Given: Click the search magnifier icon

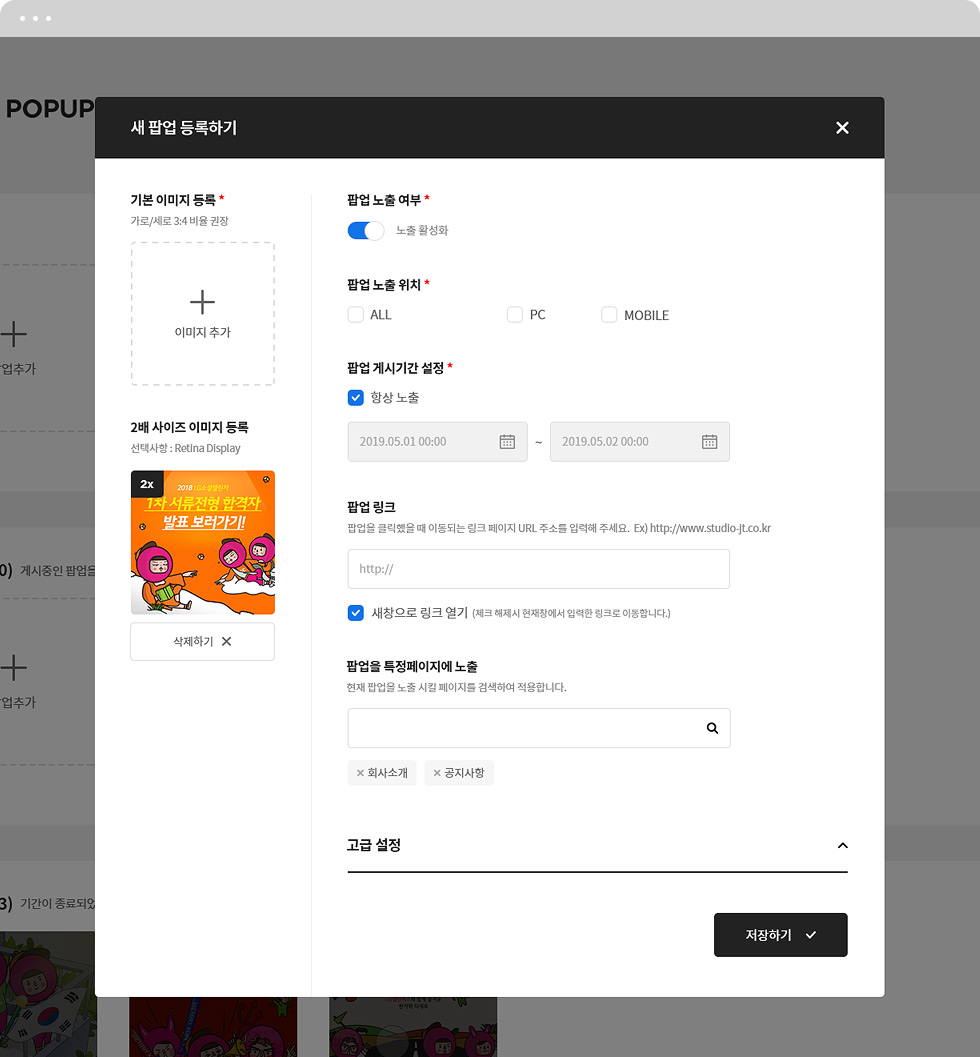Looking at the screenshot, I should click(x=712, y=728).
